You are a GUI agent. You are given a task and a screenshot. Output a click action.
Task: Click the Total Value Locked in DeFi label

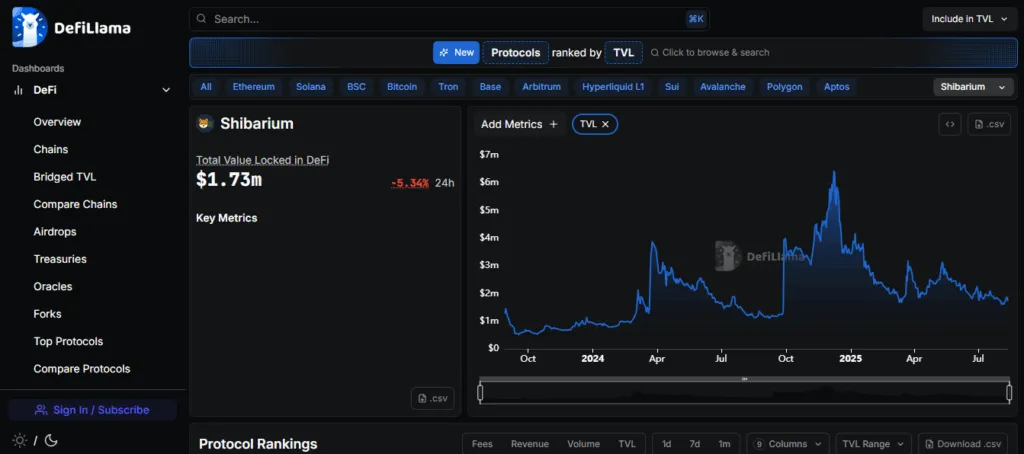[263, 160]
